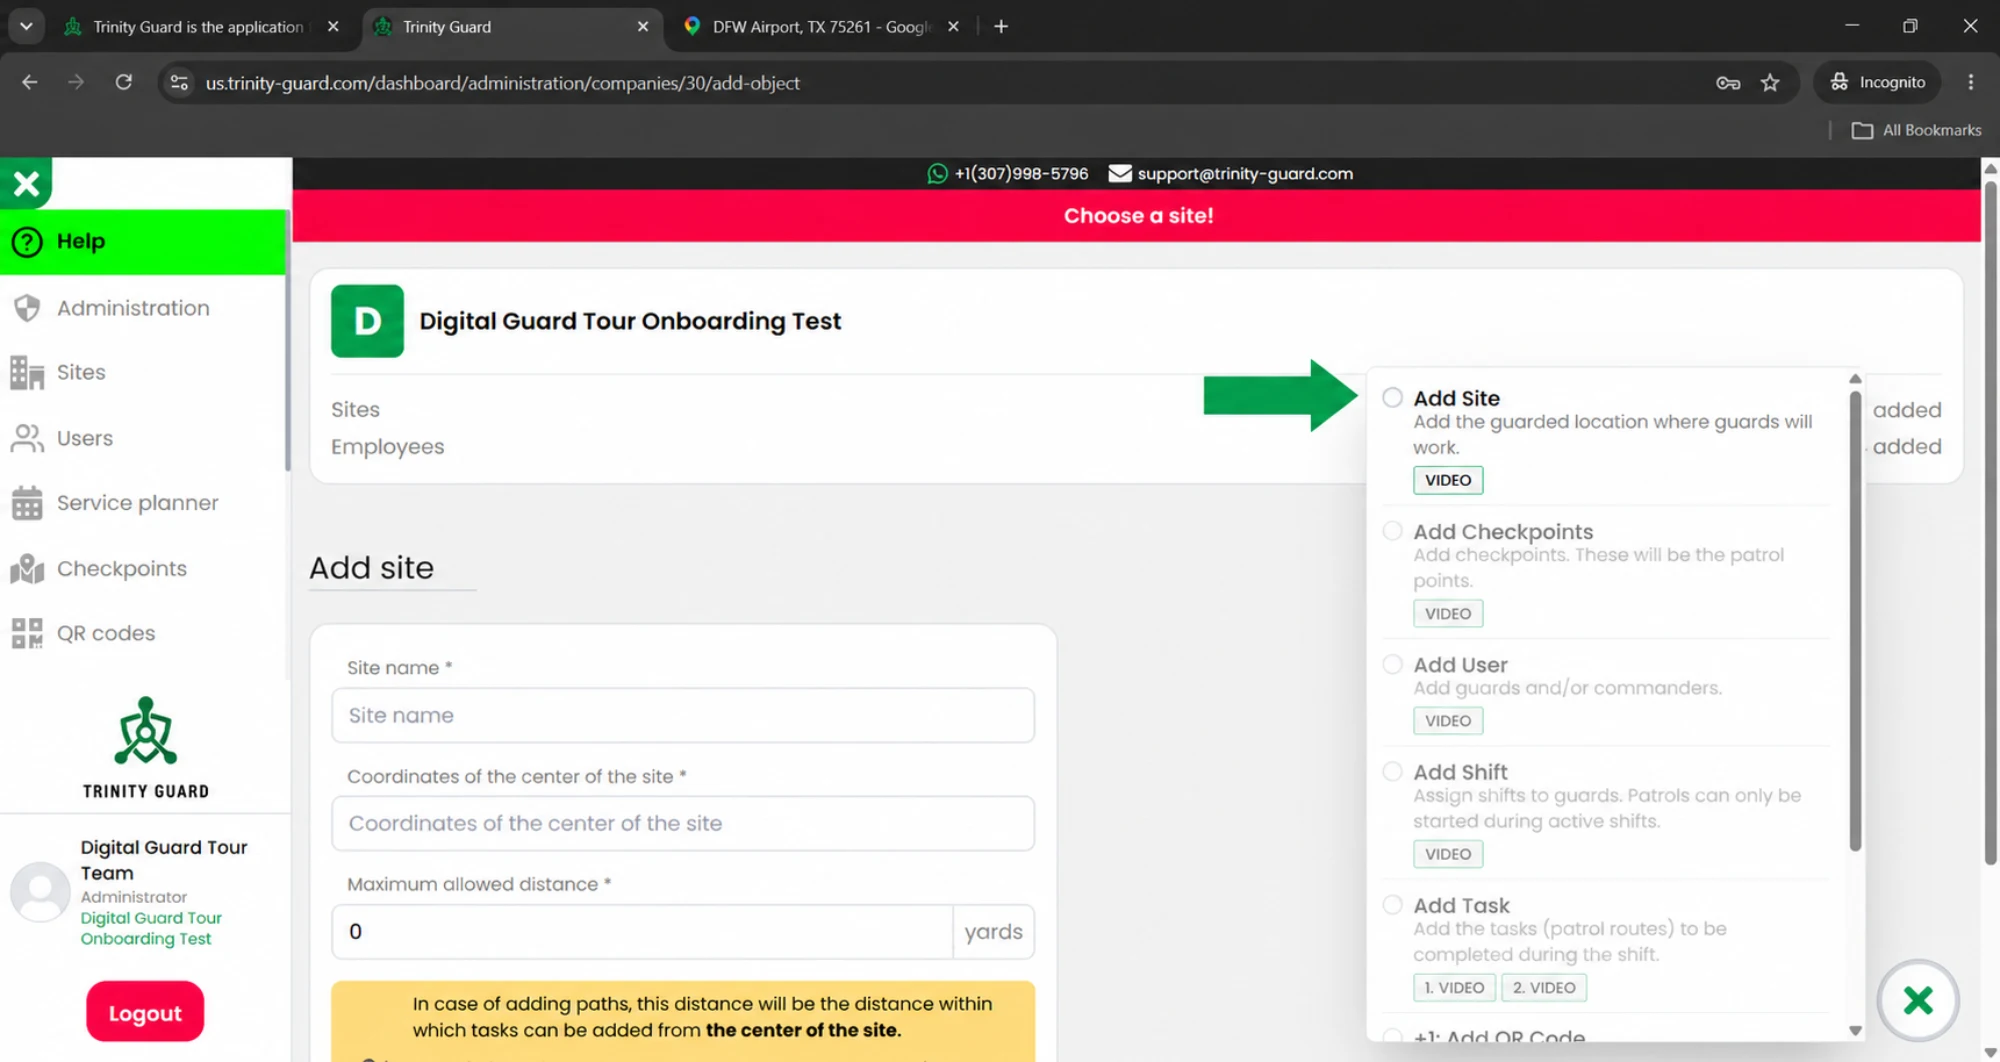The height and width of the screenshot is (1062, 2000).
Task: Open the password key icon
Action: tap(1728, 83)
